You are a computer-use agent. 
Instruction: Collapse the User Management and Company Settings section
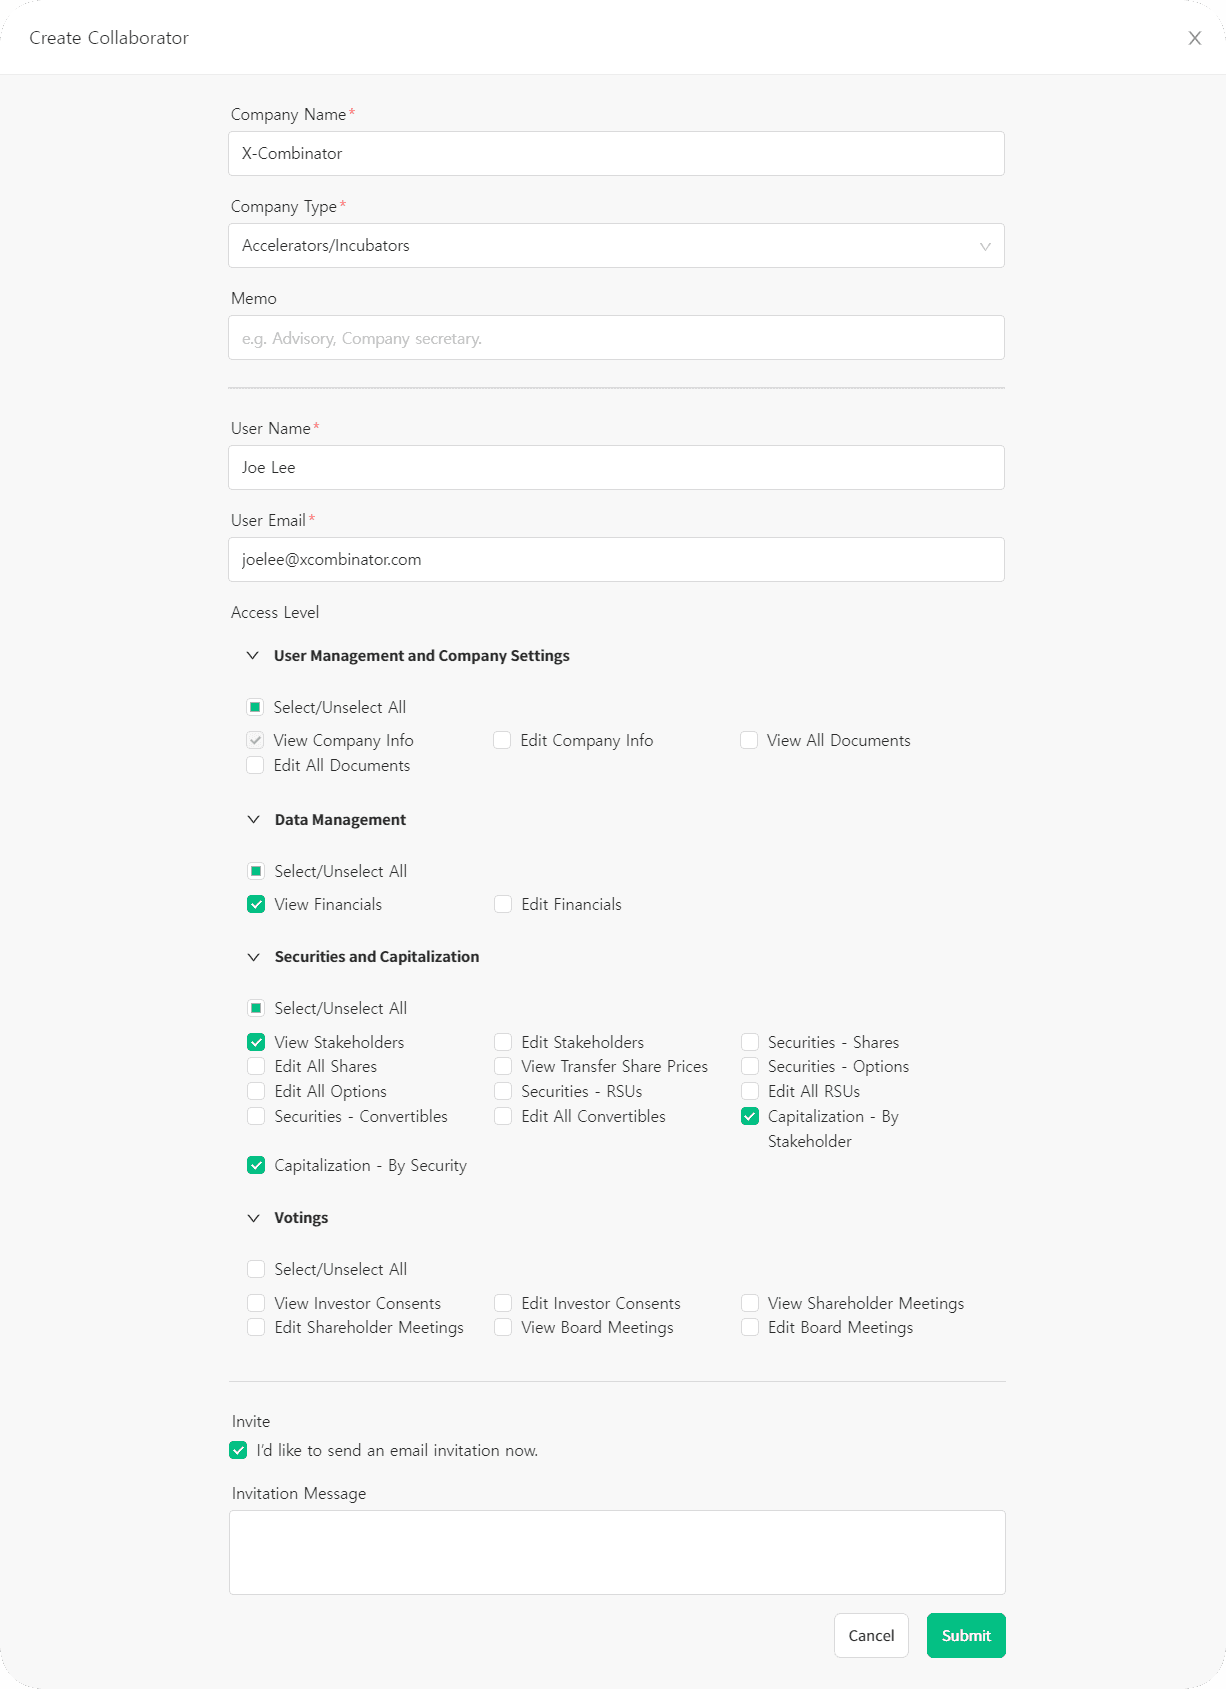(253, 655)
